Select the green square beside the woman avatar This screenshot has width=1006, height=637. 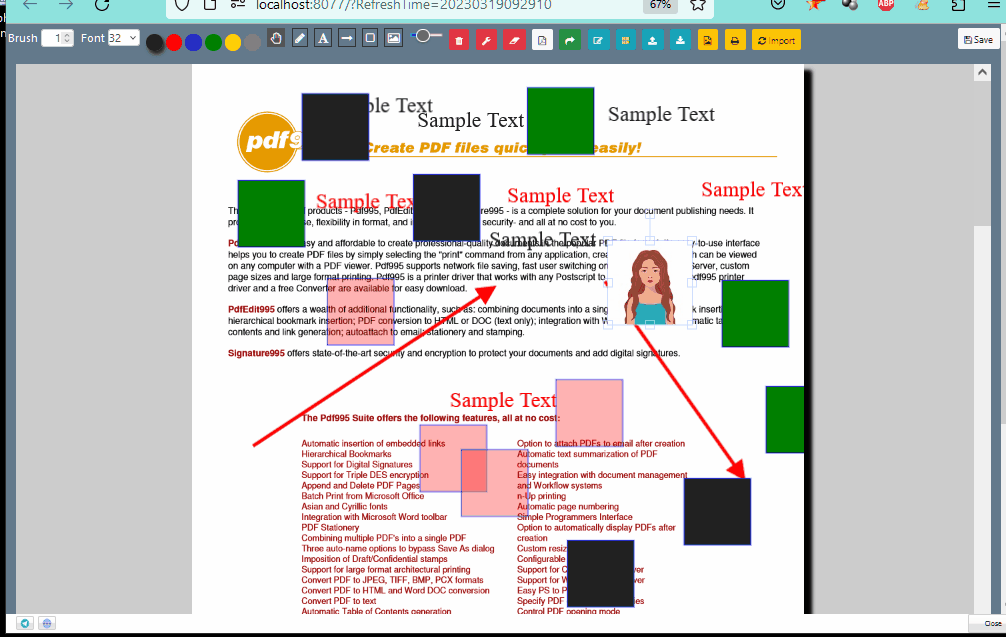click(x=755, y=314)
